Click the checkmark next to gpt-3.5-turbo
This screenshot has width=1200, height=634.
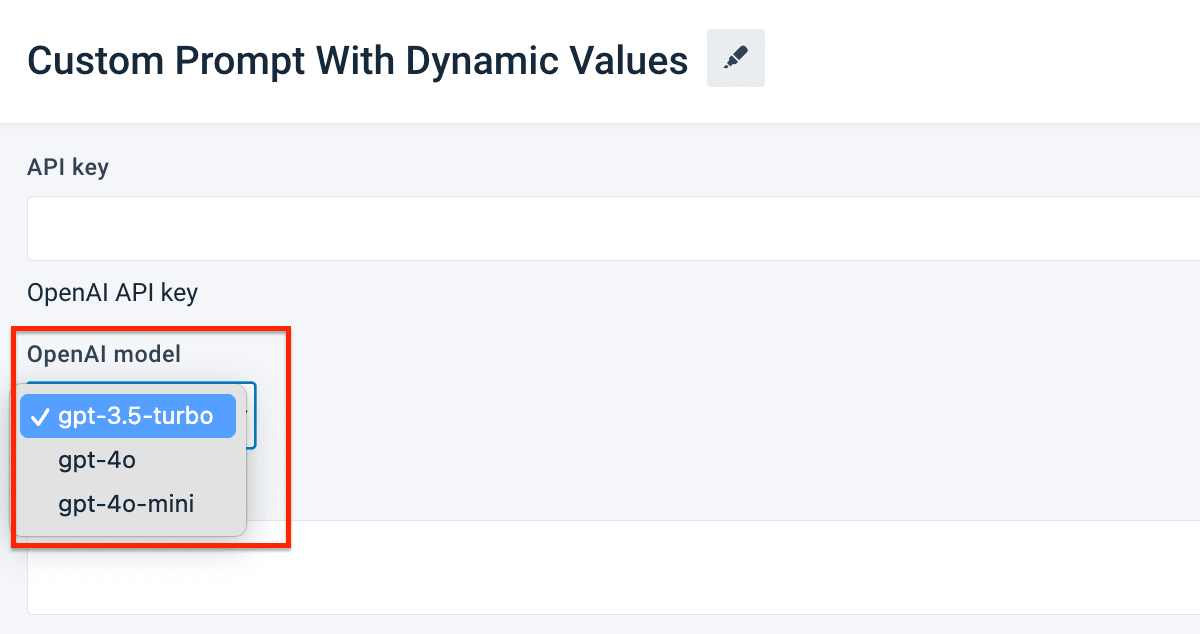click(41, 417)
